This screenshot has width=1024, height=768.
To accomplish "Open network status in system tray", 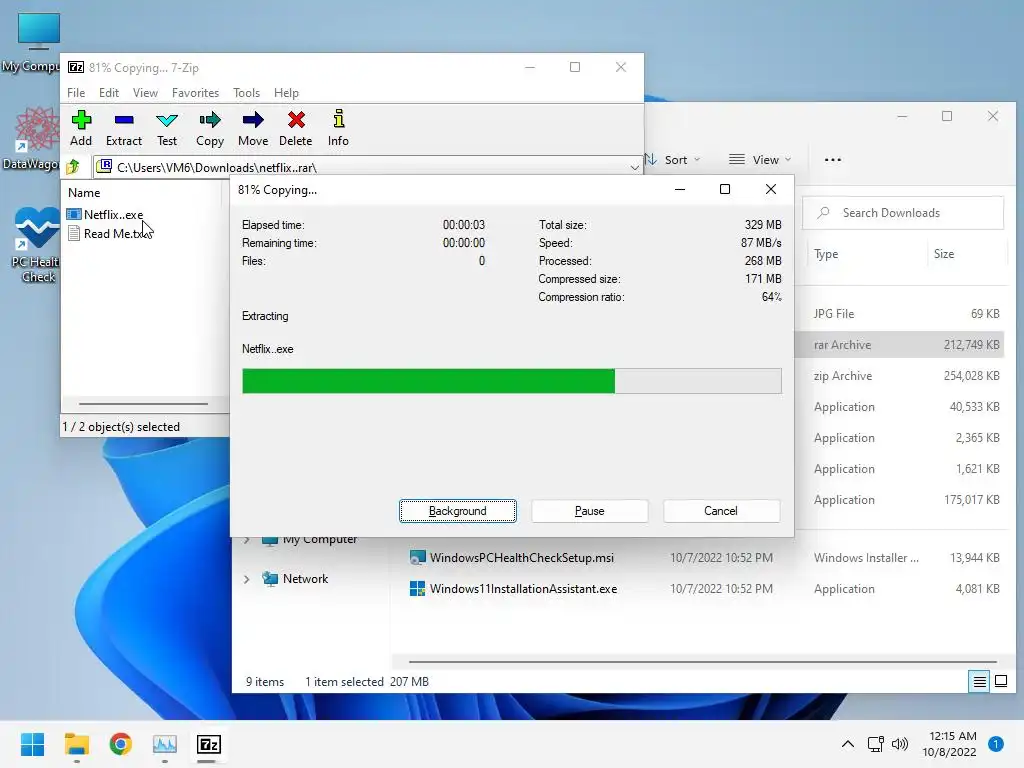I will pos(875,744).
